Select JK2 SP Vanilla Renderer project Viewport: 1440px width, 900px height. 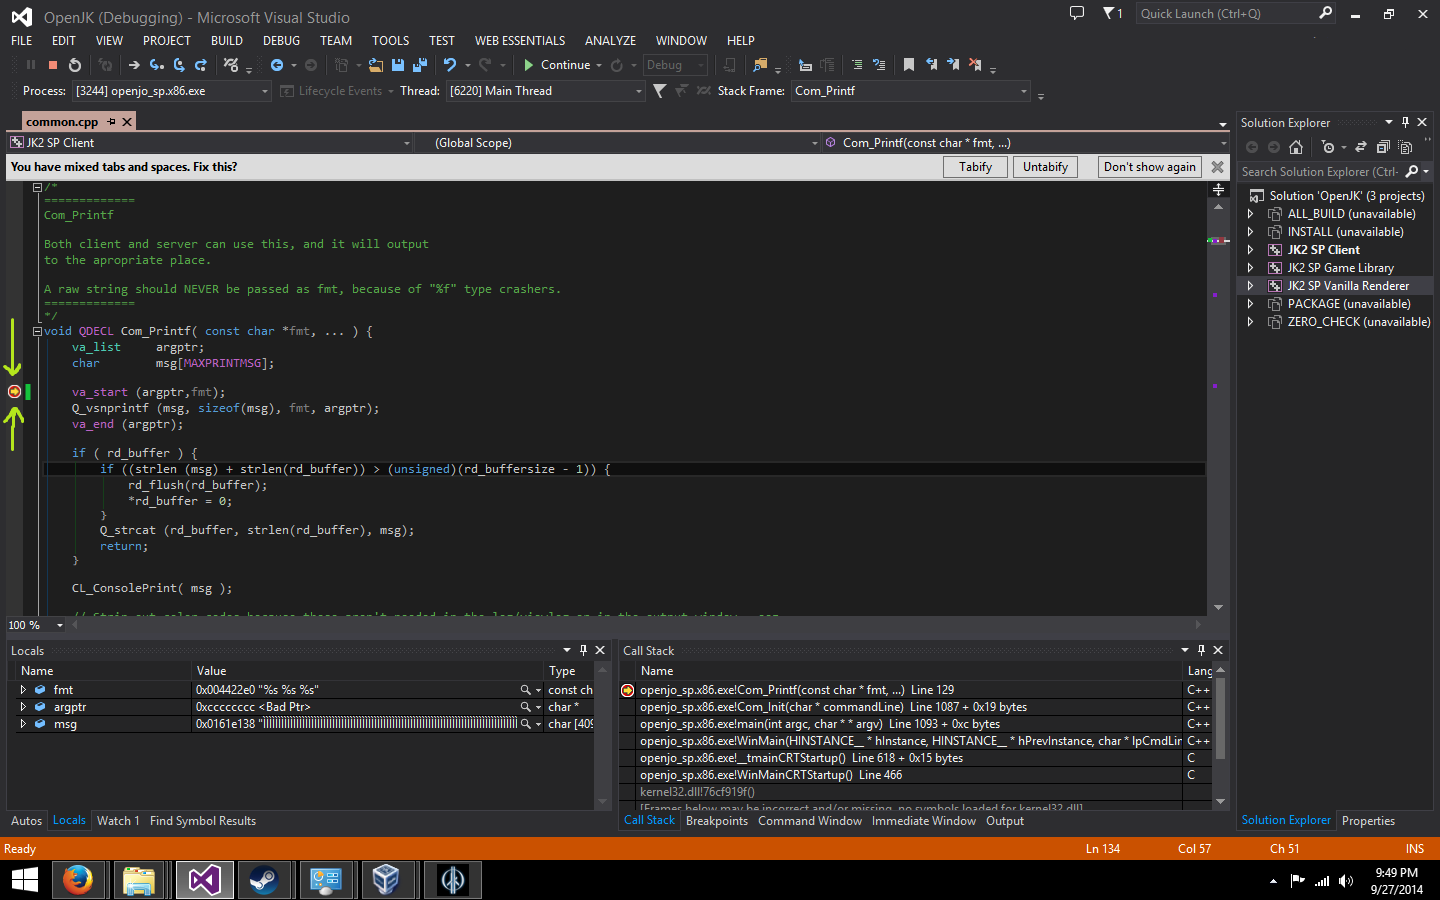1348,286
